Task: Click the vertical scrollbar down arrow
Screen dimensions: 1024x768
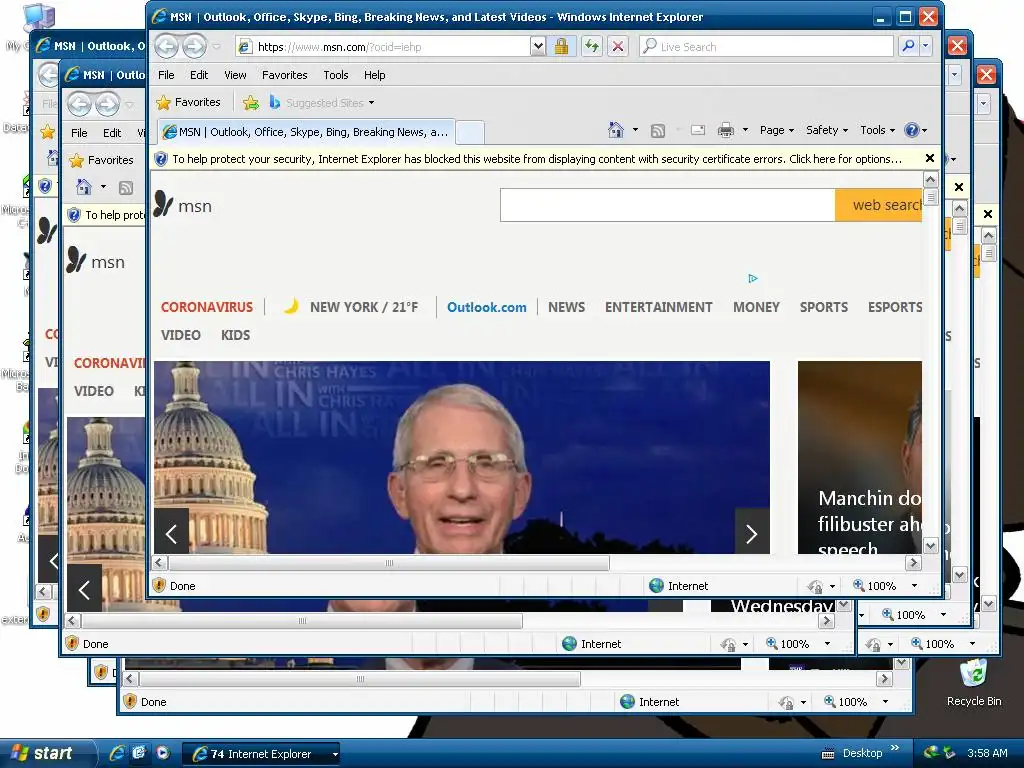Action: (931, 546)
